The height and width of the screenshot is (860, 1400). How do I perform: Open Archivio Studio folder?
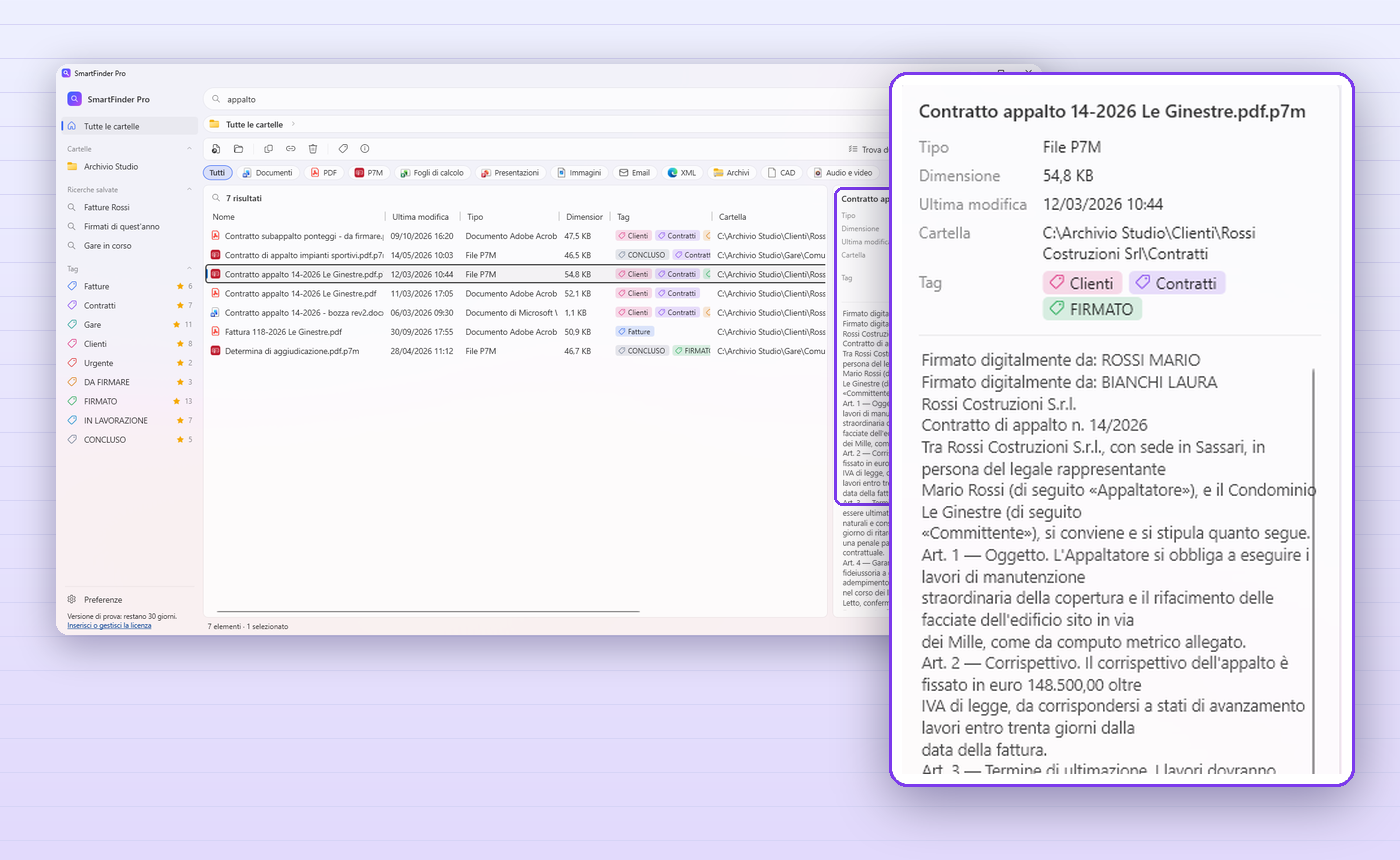[x=130, y=166]
